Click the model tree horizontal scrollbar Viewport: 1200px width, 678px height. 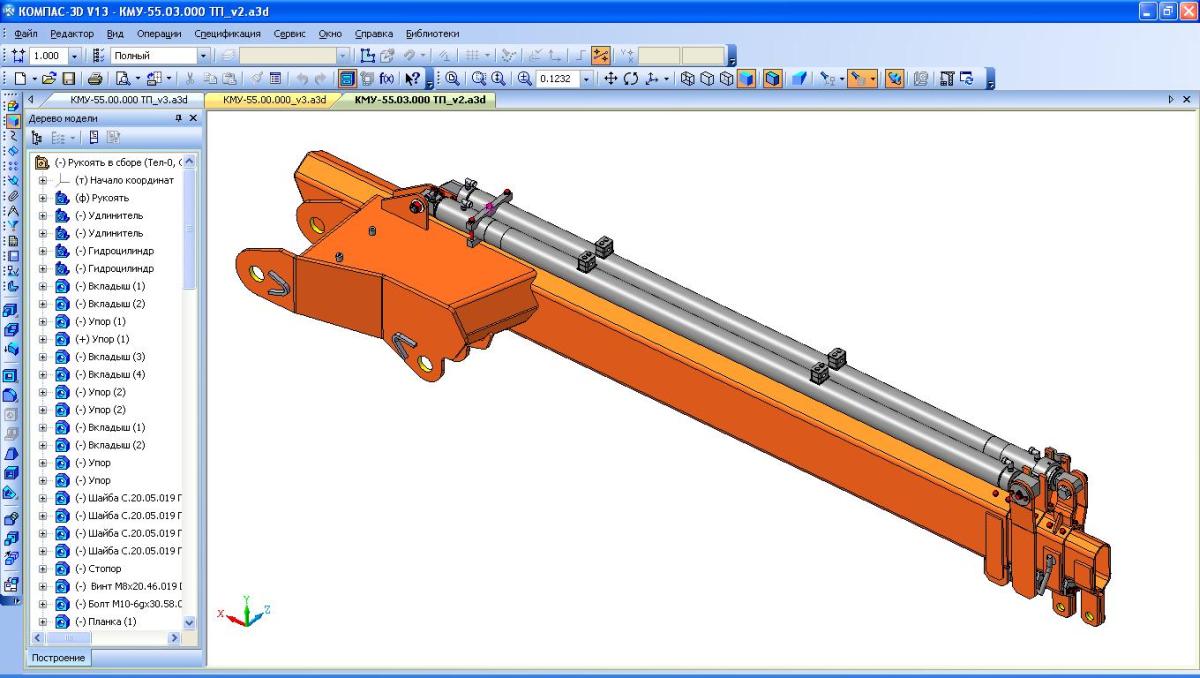pyautogui.click(x=110, y=637)
